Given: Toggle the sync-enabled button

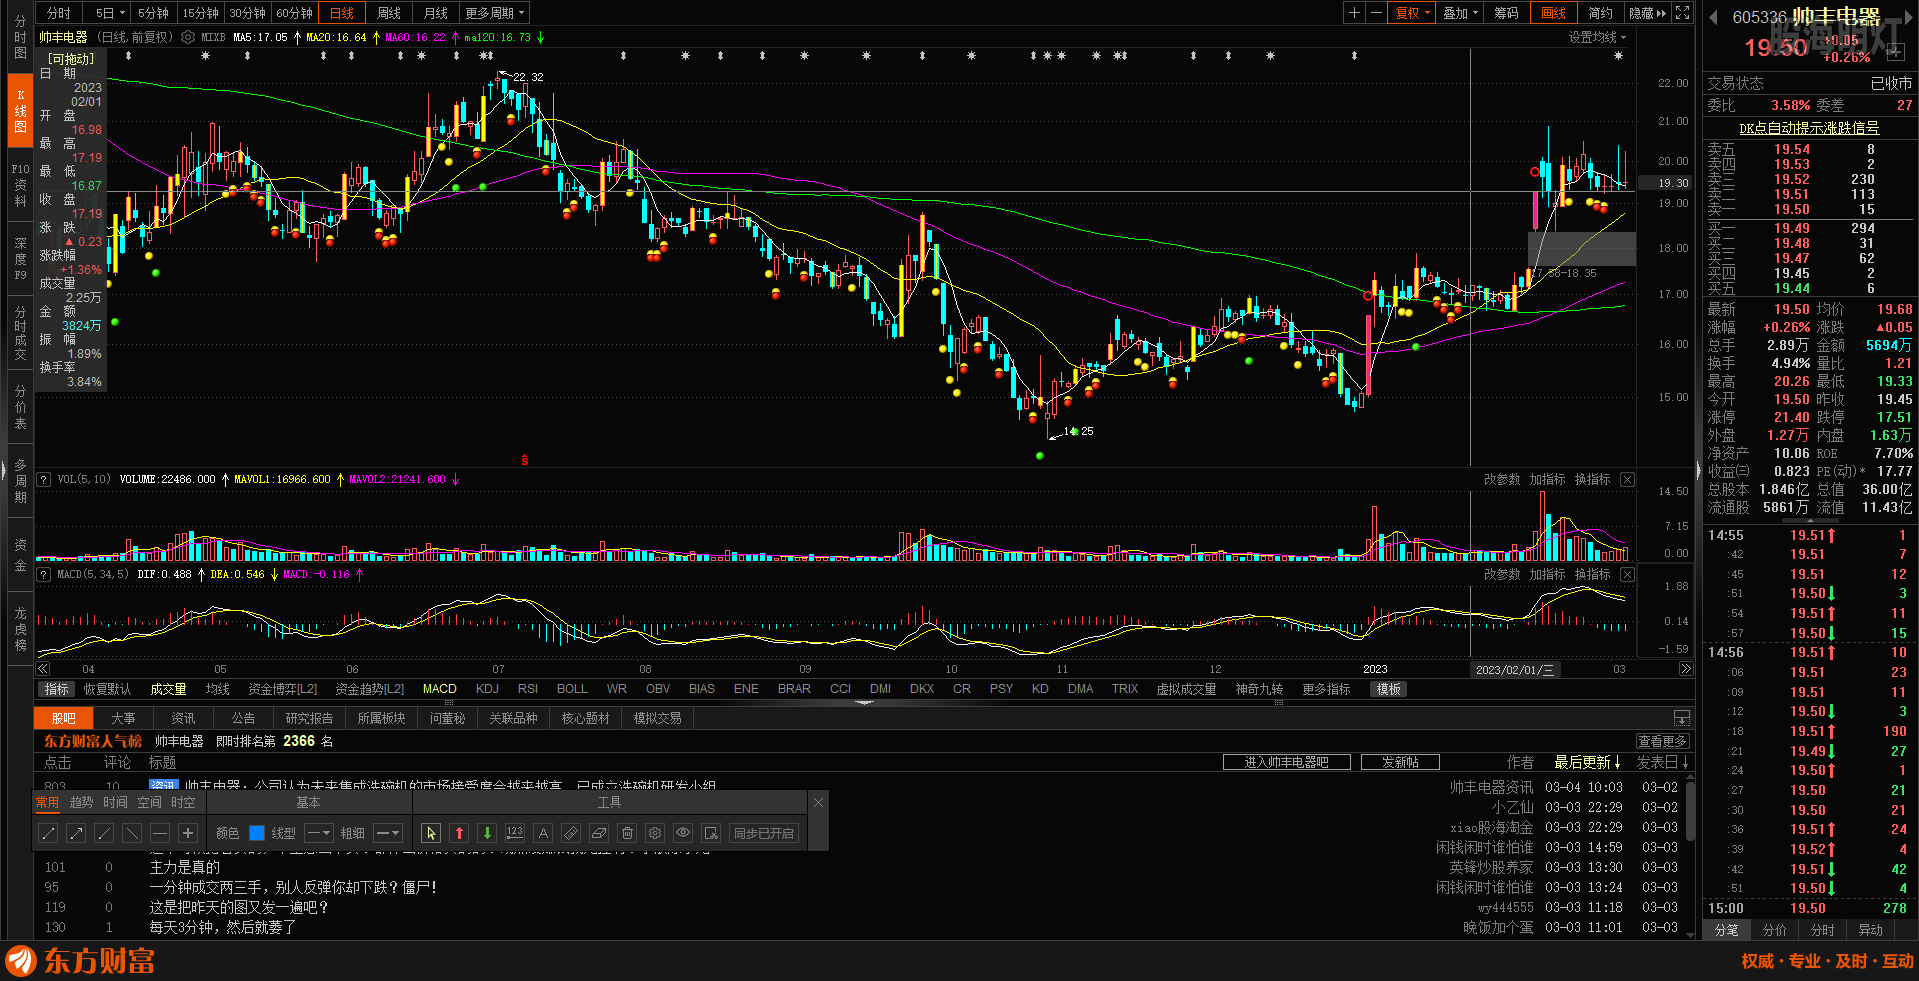Looking at the screenshot, I should pos(764,833).
